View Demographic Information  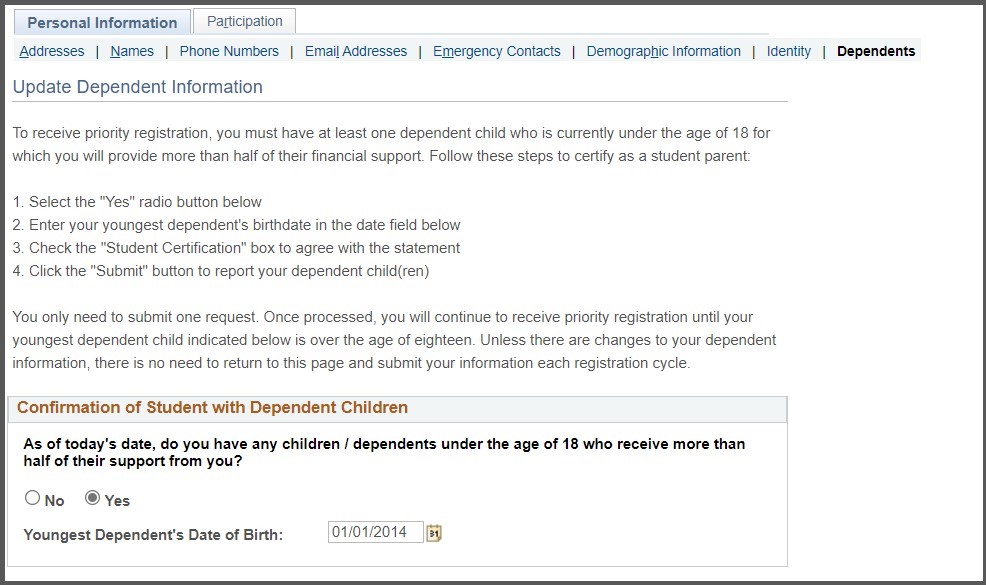tap(663, 51)
